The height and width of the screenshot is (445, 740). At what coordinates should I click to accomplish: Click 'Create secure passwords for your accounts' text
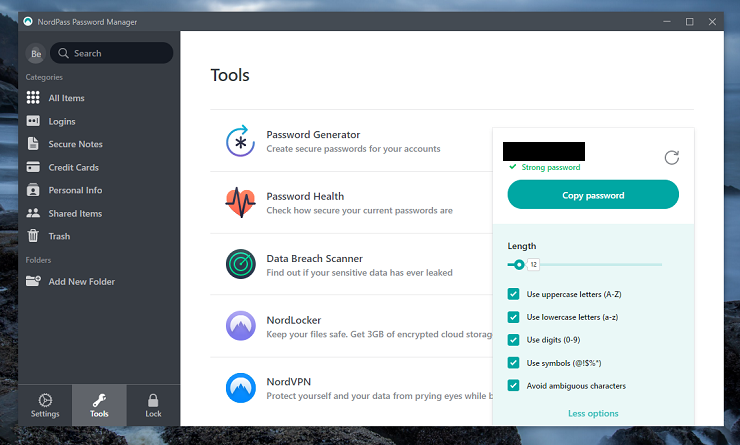point(353,149)
